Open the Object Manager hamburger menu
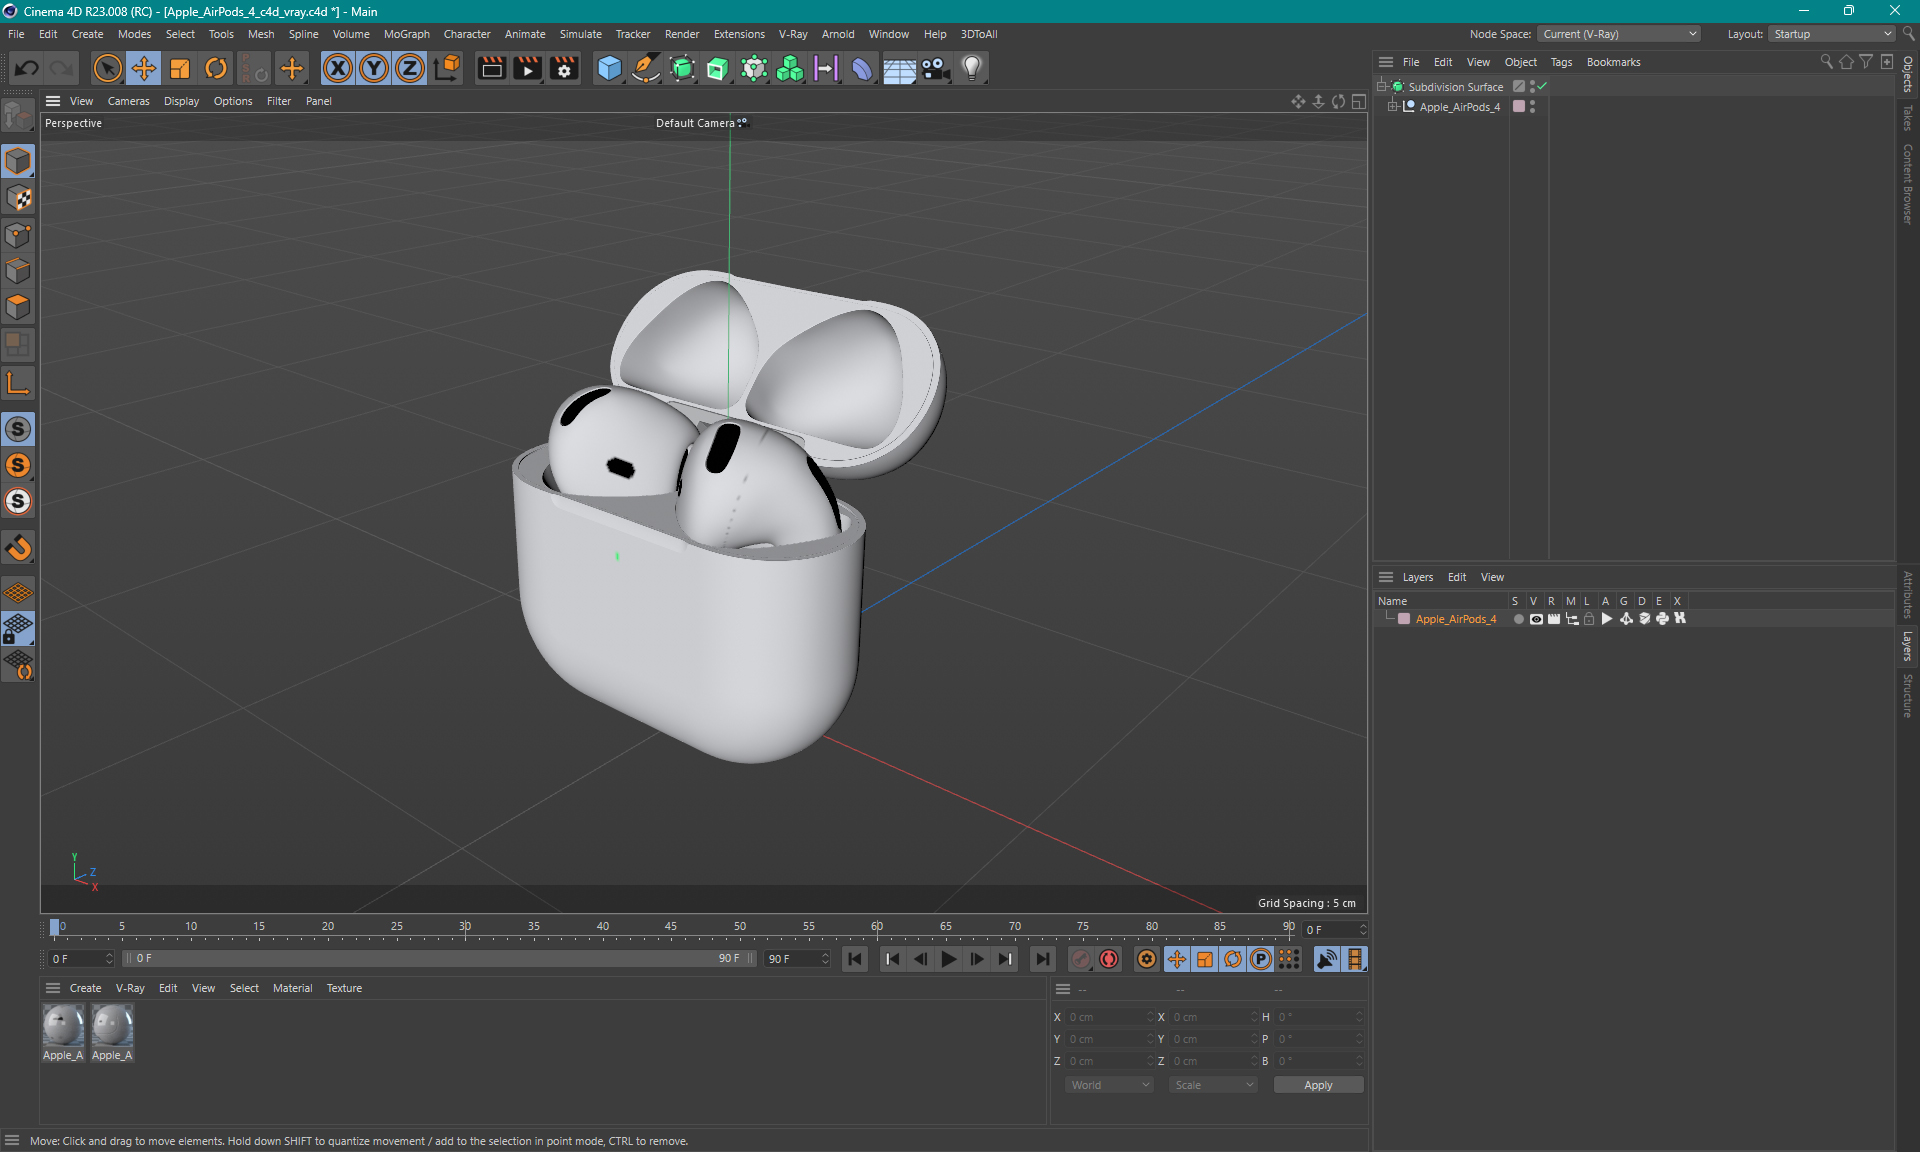Screen dimensions: 1920x1152 click(x=1386, y=62)
